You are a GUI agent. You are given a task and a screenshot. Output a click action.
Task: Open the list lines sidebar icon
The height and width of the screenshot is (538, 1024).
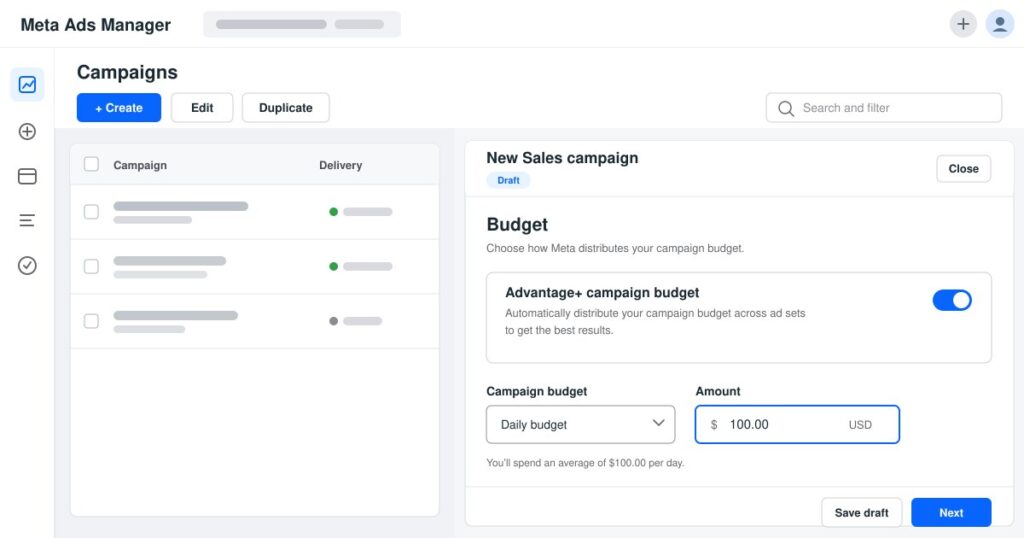[x=27, y=221]
